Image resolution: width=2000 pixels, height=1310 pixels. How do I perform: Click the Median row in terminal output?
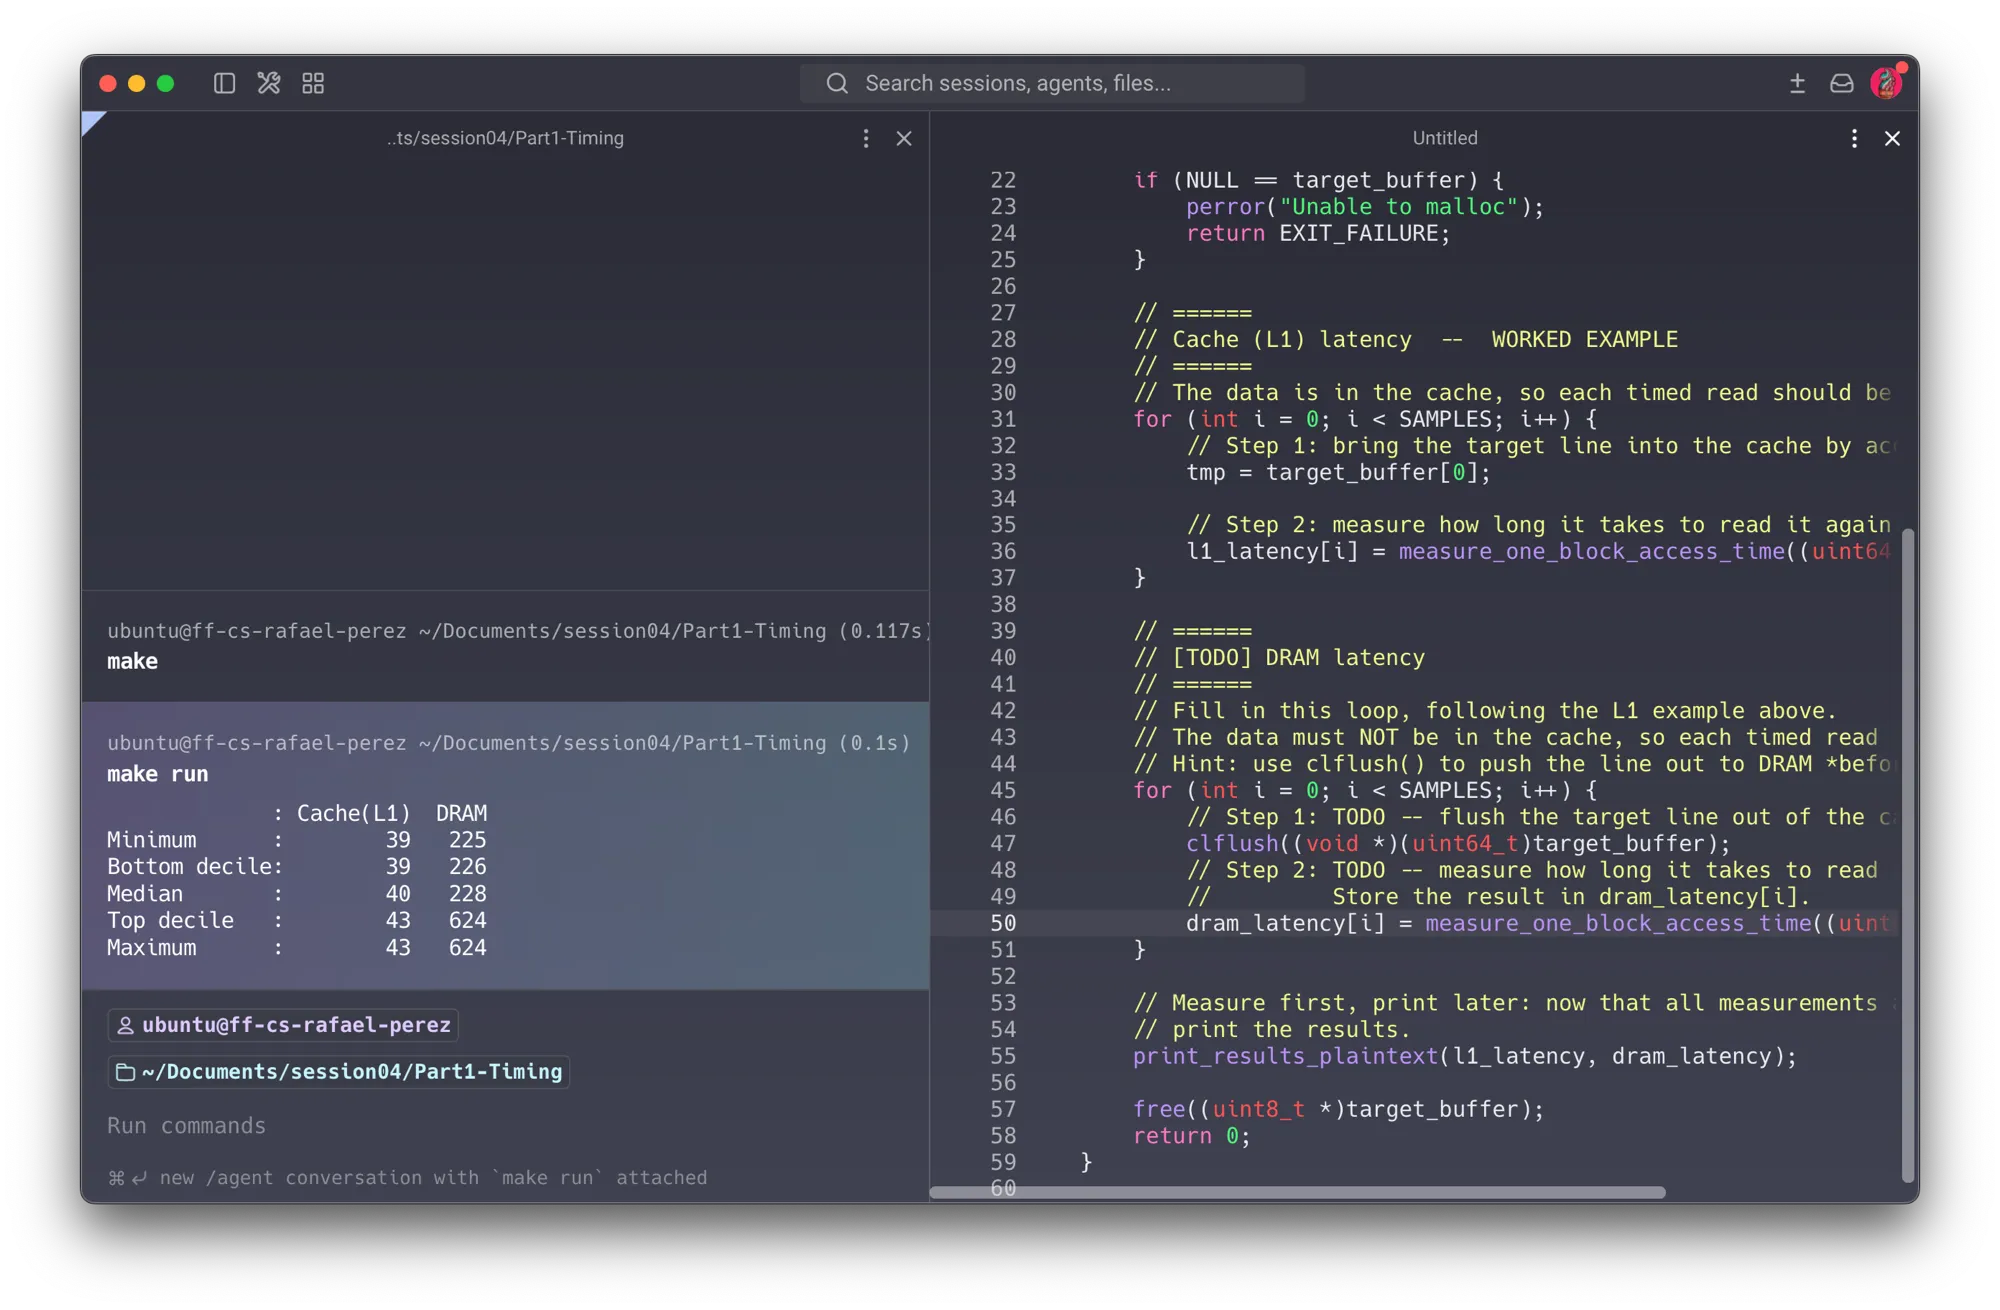[x=297, y=894]
